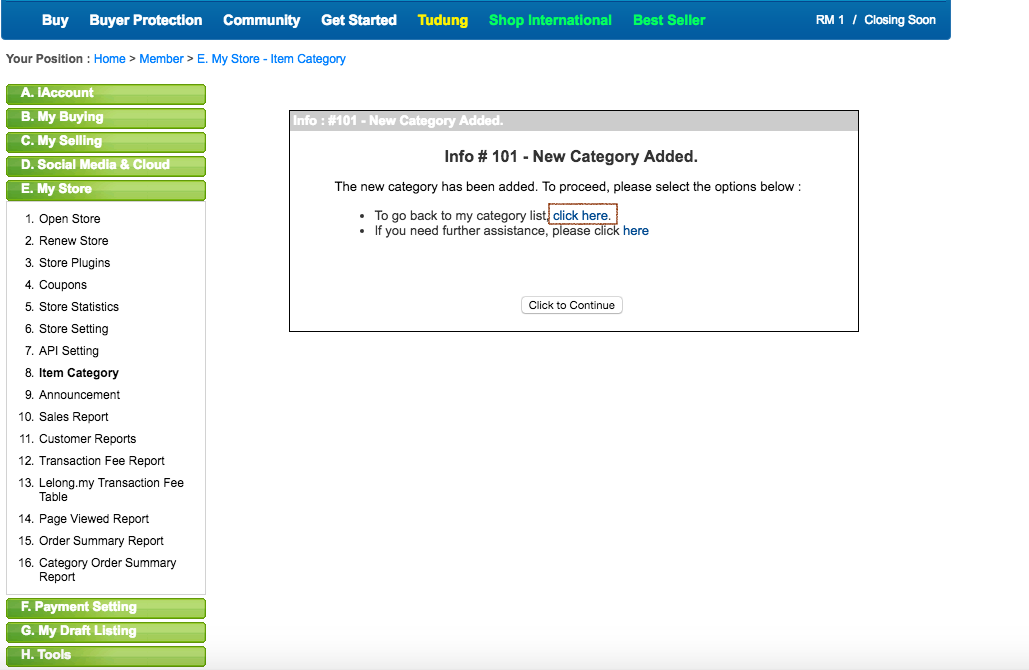Screen dimensions: 1029x670
Task: Open the Tudung nav link
Action: [443, 20]
